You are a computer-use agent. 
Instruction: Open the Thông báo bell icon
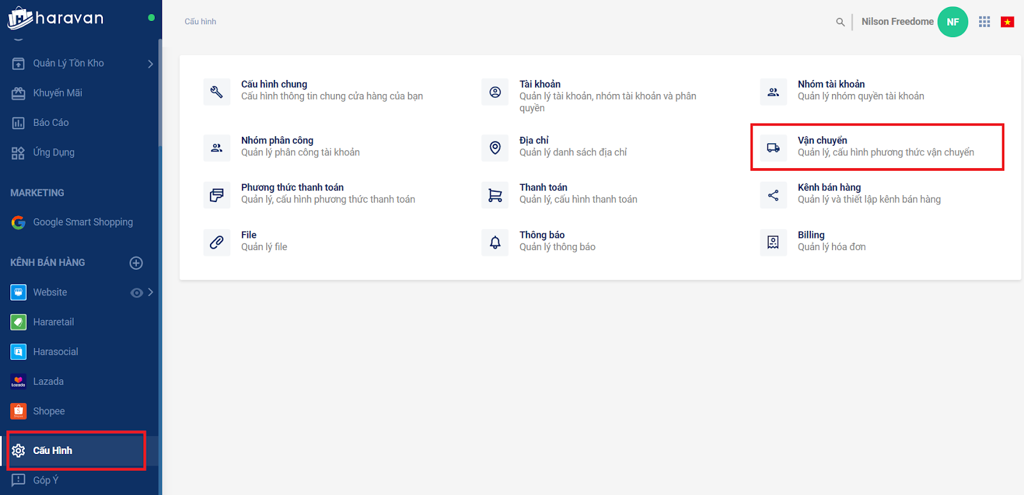(x=495, y=243)
